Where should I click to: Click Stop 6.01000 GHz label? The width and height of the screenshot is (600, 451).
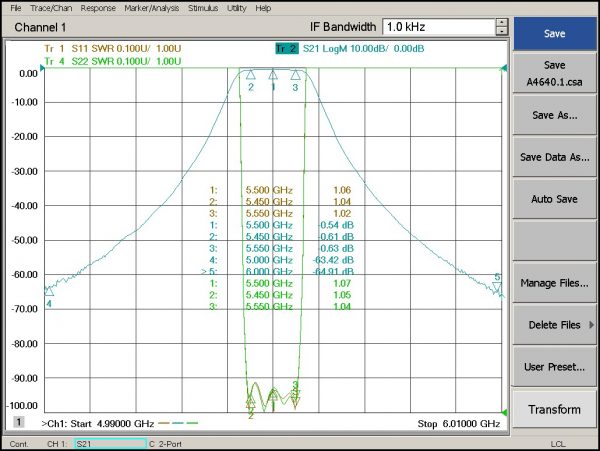[459, 424]
